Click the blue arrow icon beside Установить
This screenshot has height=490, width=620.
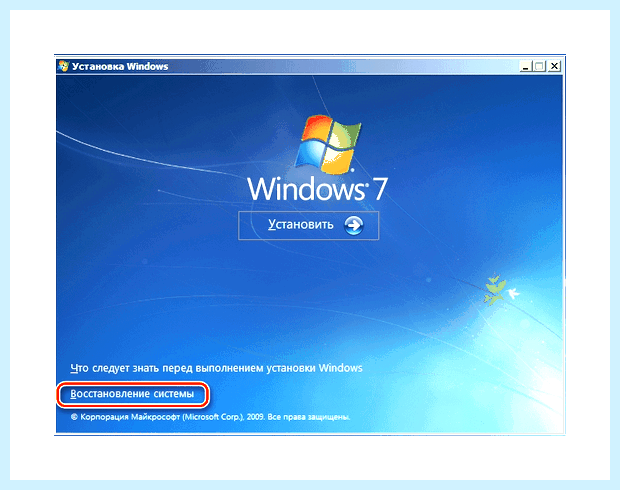pos(353,225)
